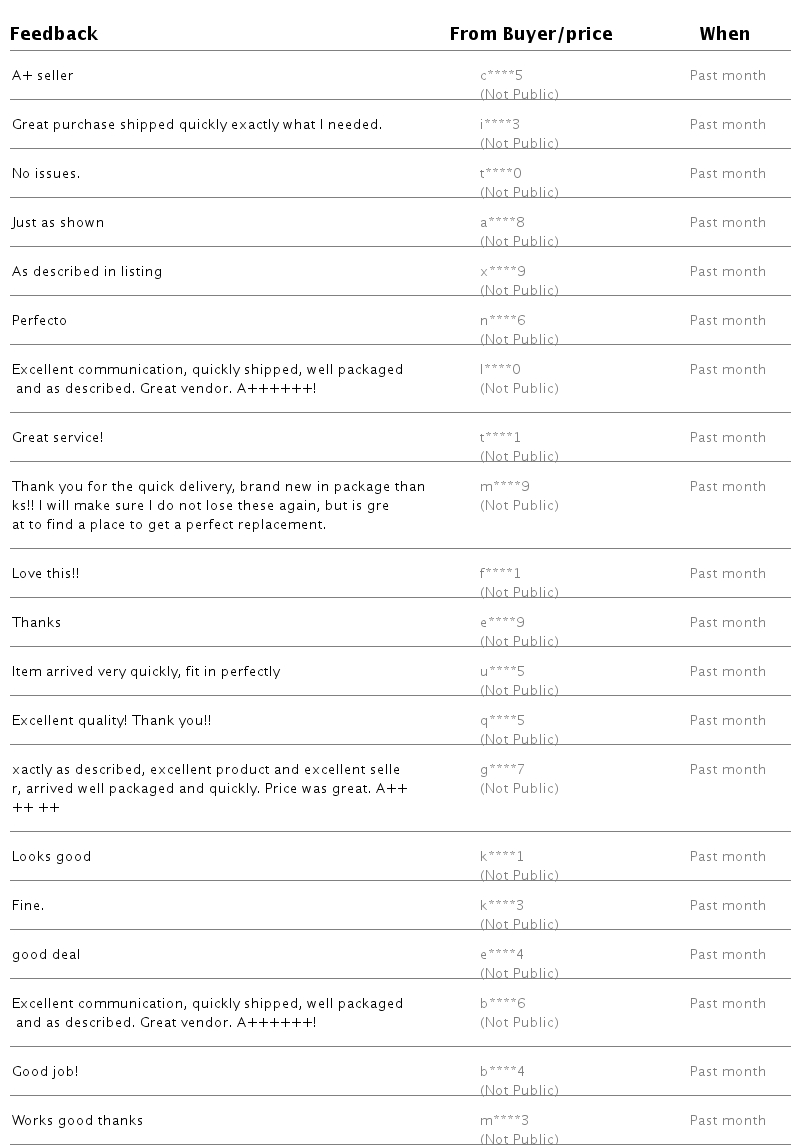Screen dimensions: 800x1145
Task: Click the Feedback column header
Action: coord(54,34)
